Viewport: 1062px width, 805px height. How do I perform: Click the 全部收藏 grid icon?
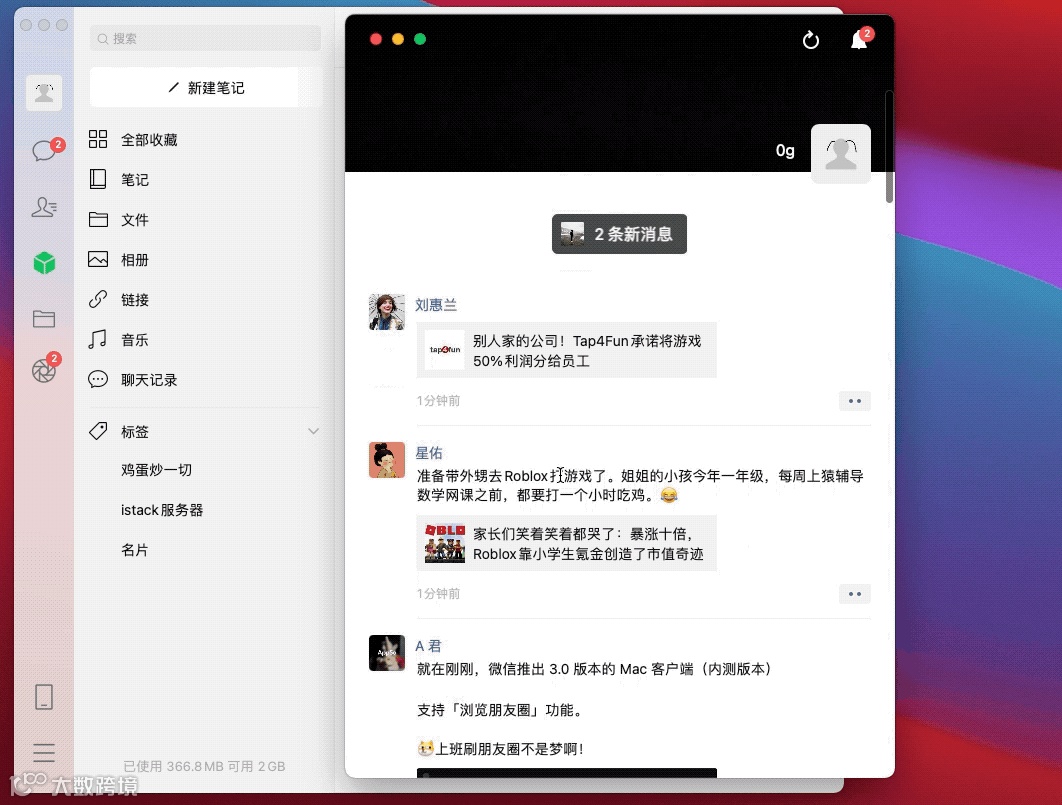(x=98, y=139)
